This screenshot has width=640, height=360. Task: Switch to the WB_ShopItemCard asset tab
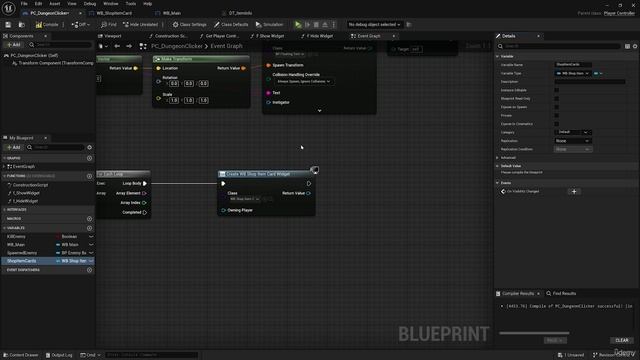coord(113,13)
